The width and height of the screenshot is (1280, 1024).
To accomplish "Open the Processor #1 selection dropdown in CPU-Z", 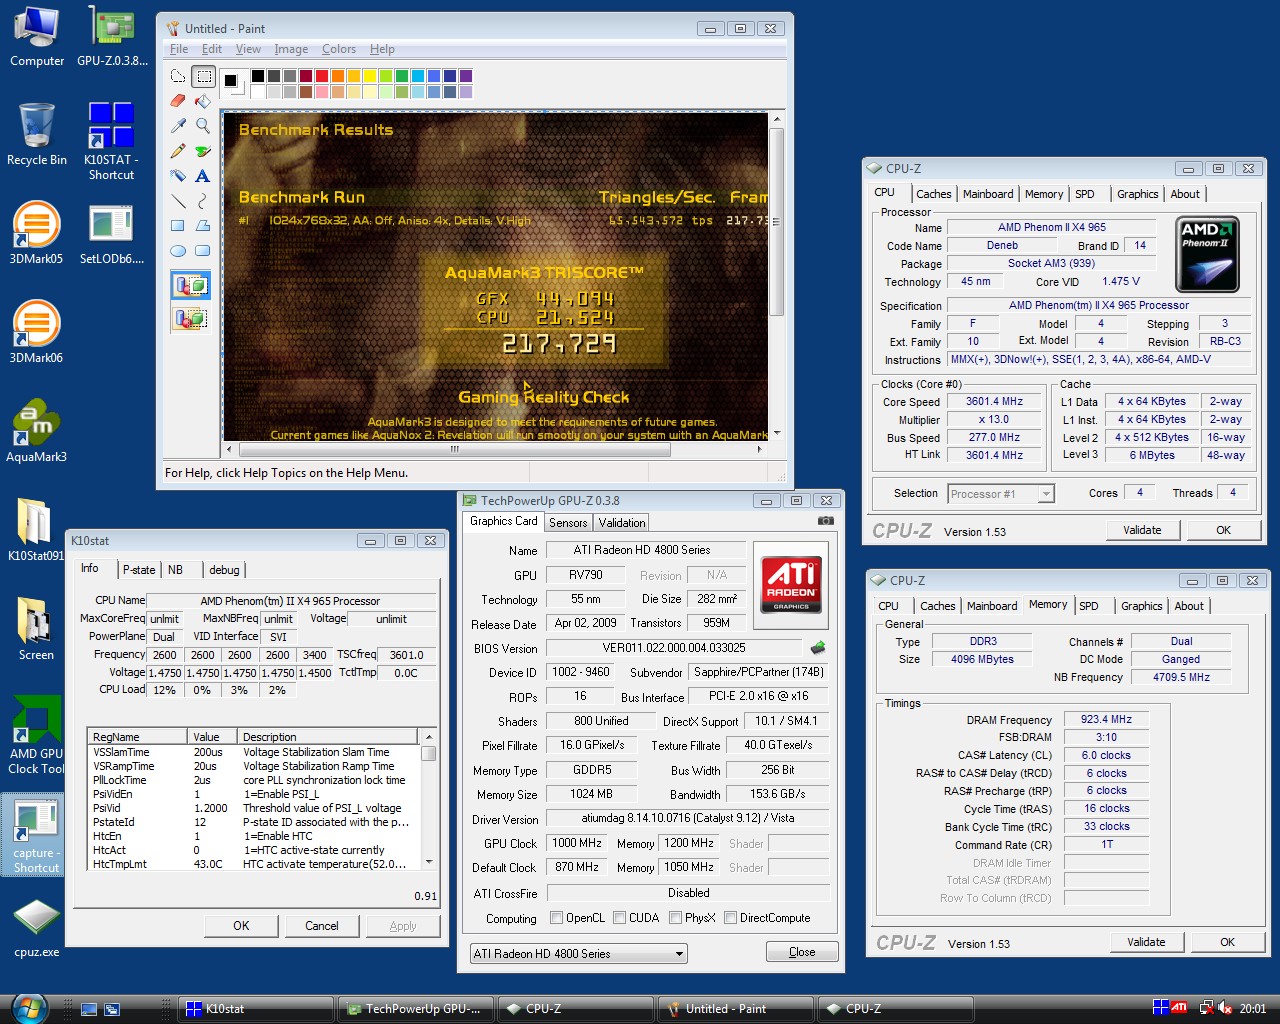I will tap(1001, 494).
